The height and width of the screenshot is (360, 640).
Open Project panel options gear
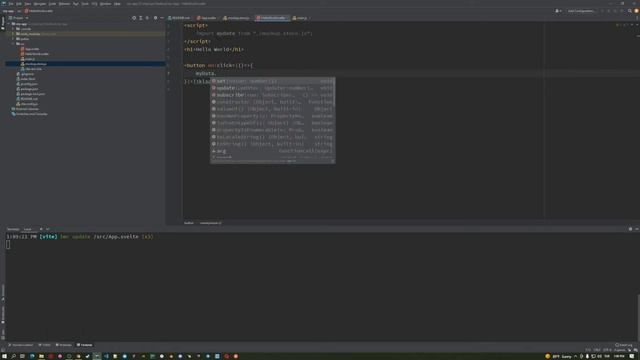pyautogui.click(x=155, y=18)
